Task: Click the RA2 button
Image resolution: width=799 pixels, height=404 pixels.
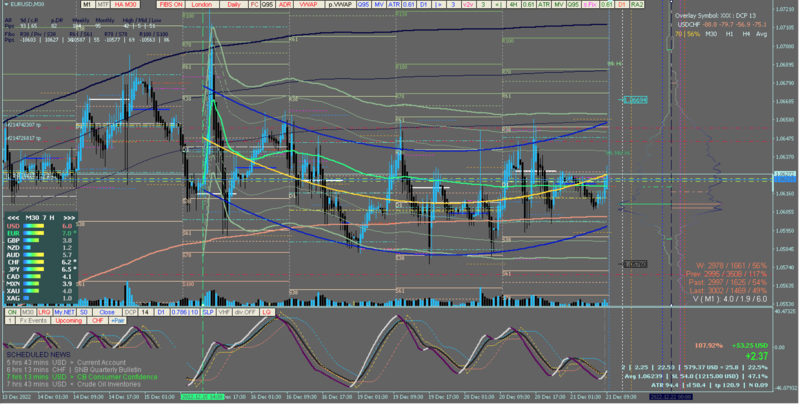Action: [x=636, y=5]
